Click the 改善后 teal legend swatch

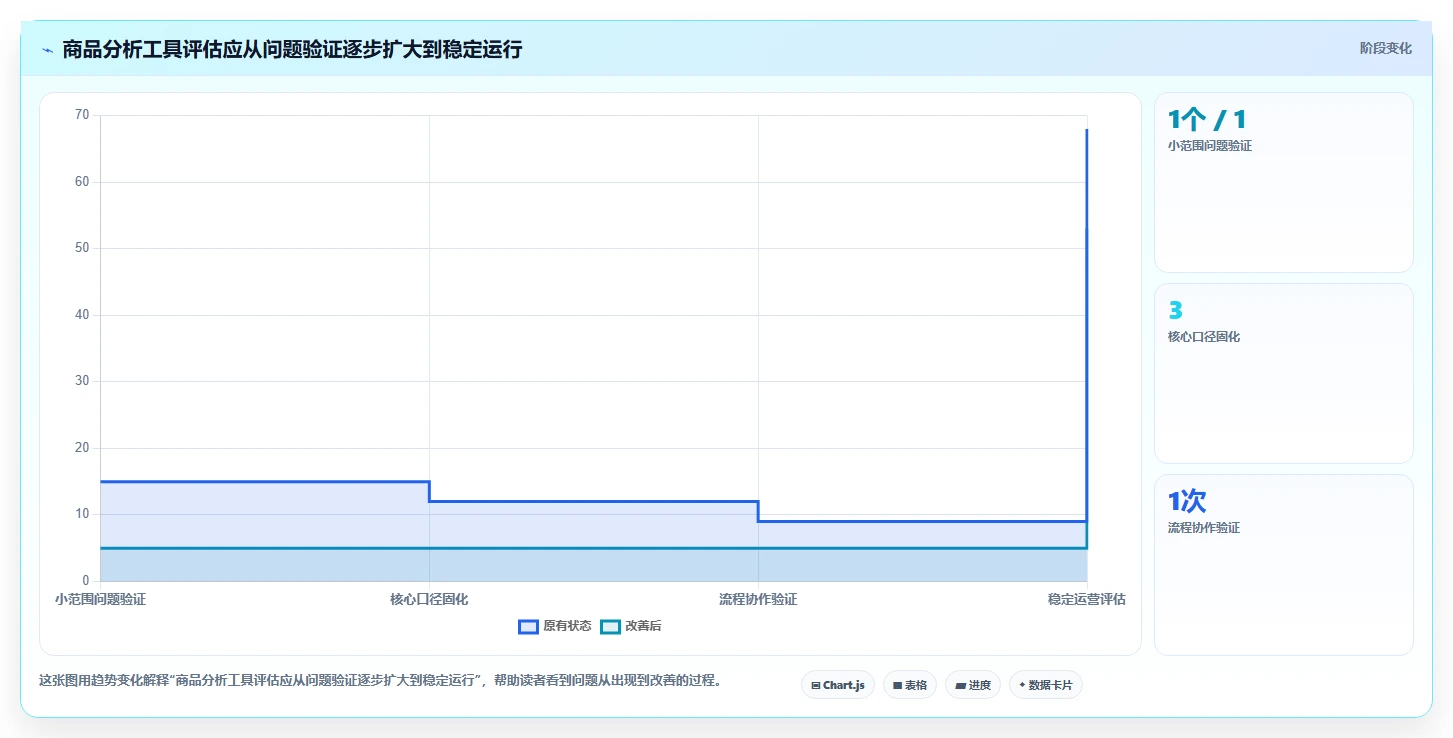[610, 626]
